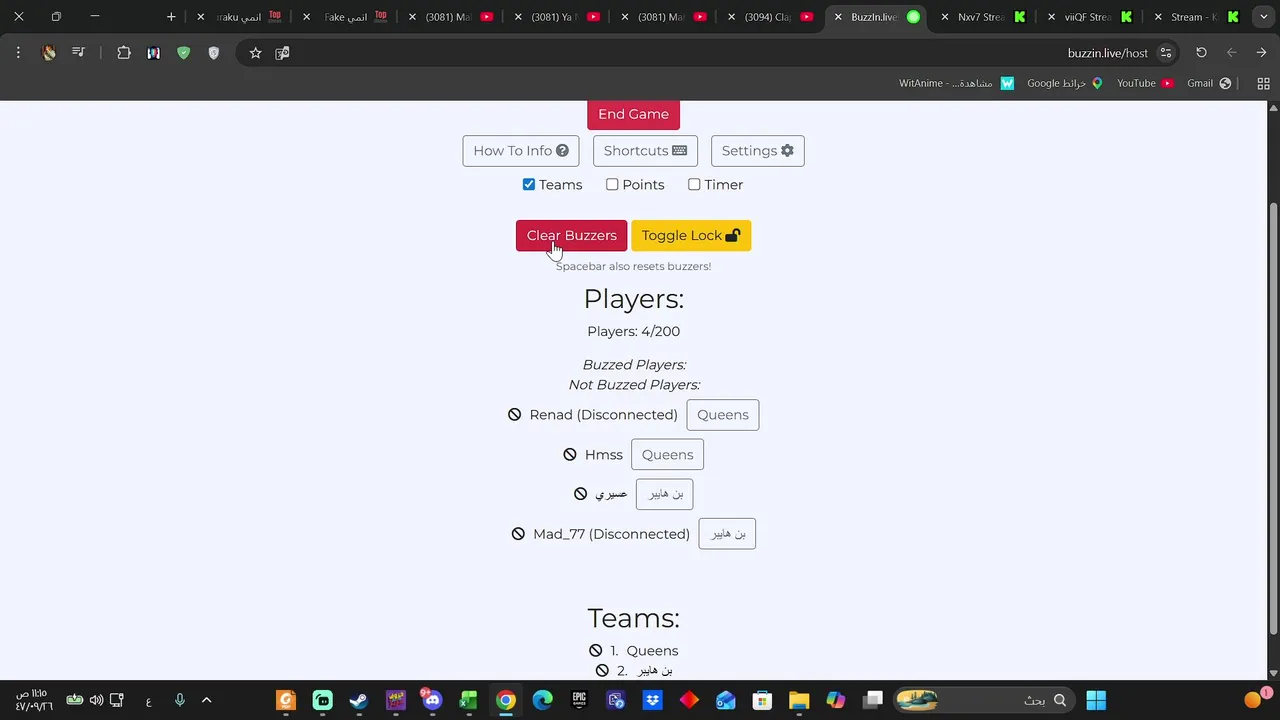
Task: Show hidden system tray icons
Action: (x=207, y=700)
